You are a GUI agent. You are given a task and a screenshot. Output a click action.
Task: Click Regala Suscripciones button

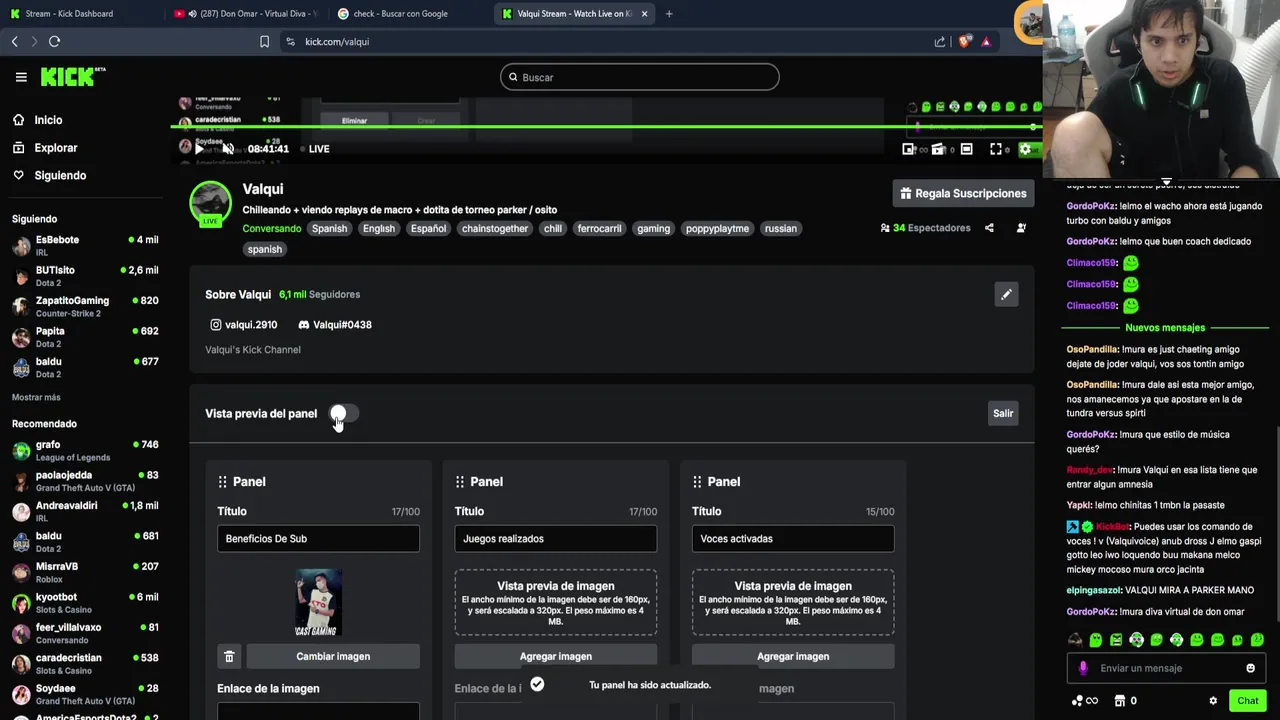click(x=963, y=193)
